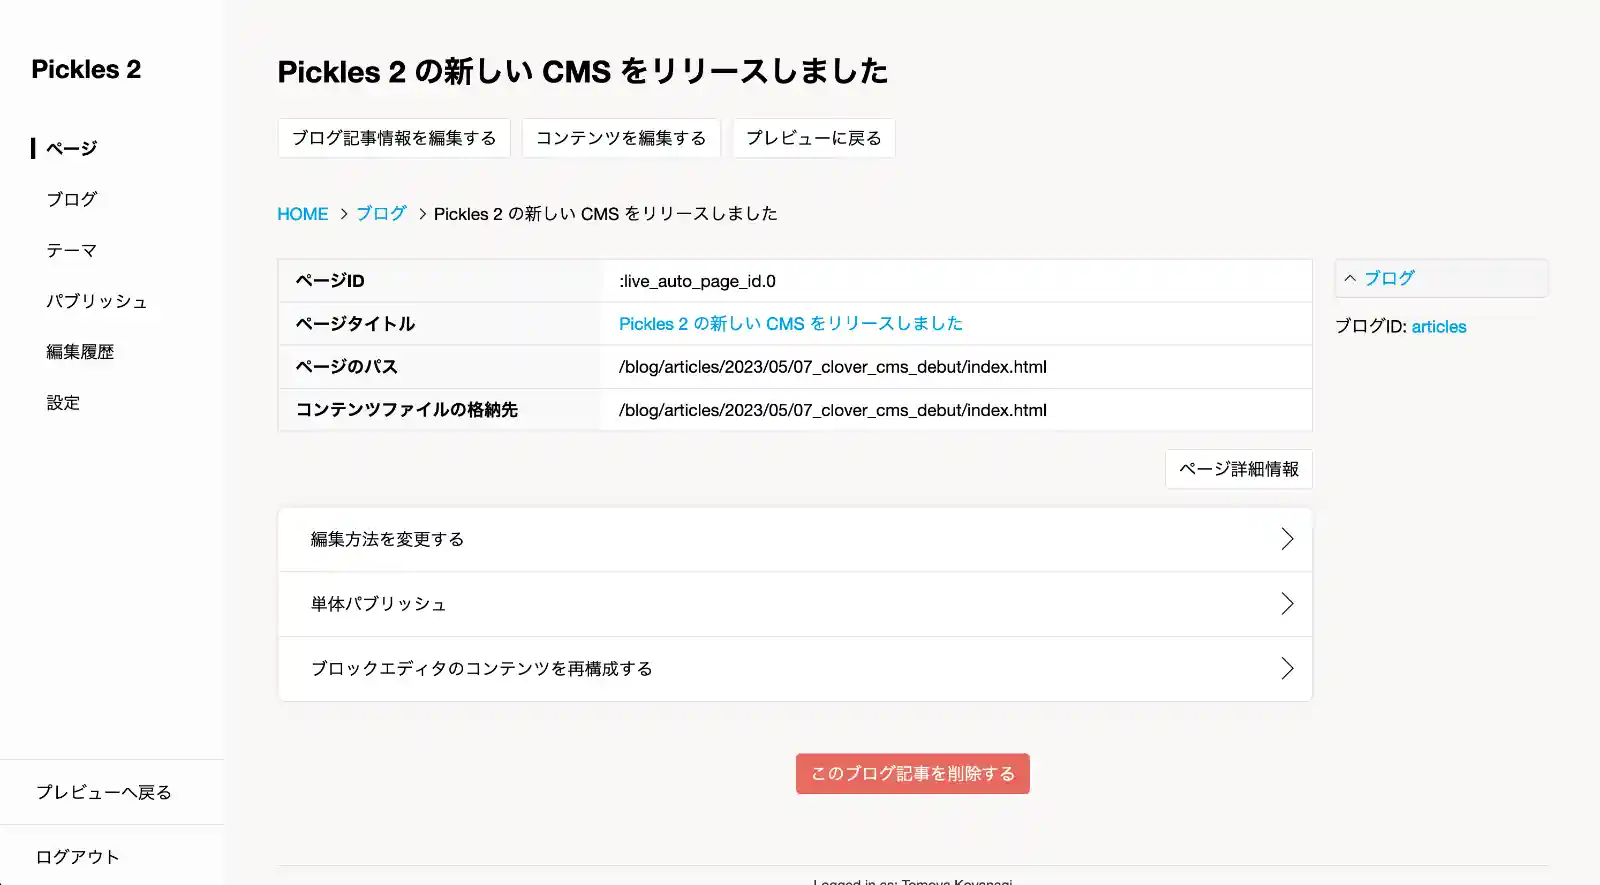Follow the HOME breadcrumb link
Image resolution: width=1600 pixels, height=885 pixels.
point(303,214)
